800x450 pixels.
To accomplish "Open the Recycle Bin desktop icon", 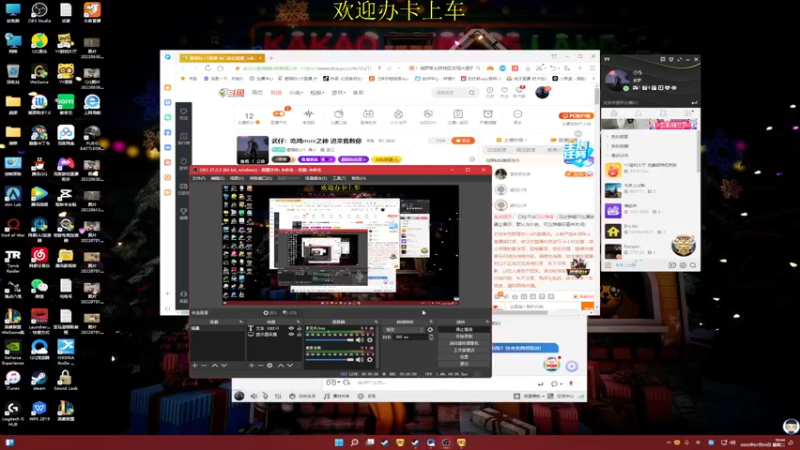I will coord(13,74).
